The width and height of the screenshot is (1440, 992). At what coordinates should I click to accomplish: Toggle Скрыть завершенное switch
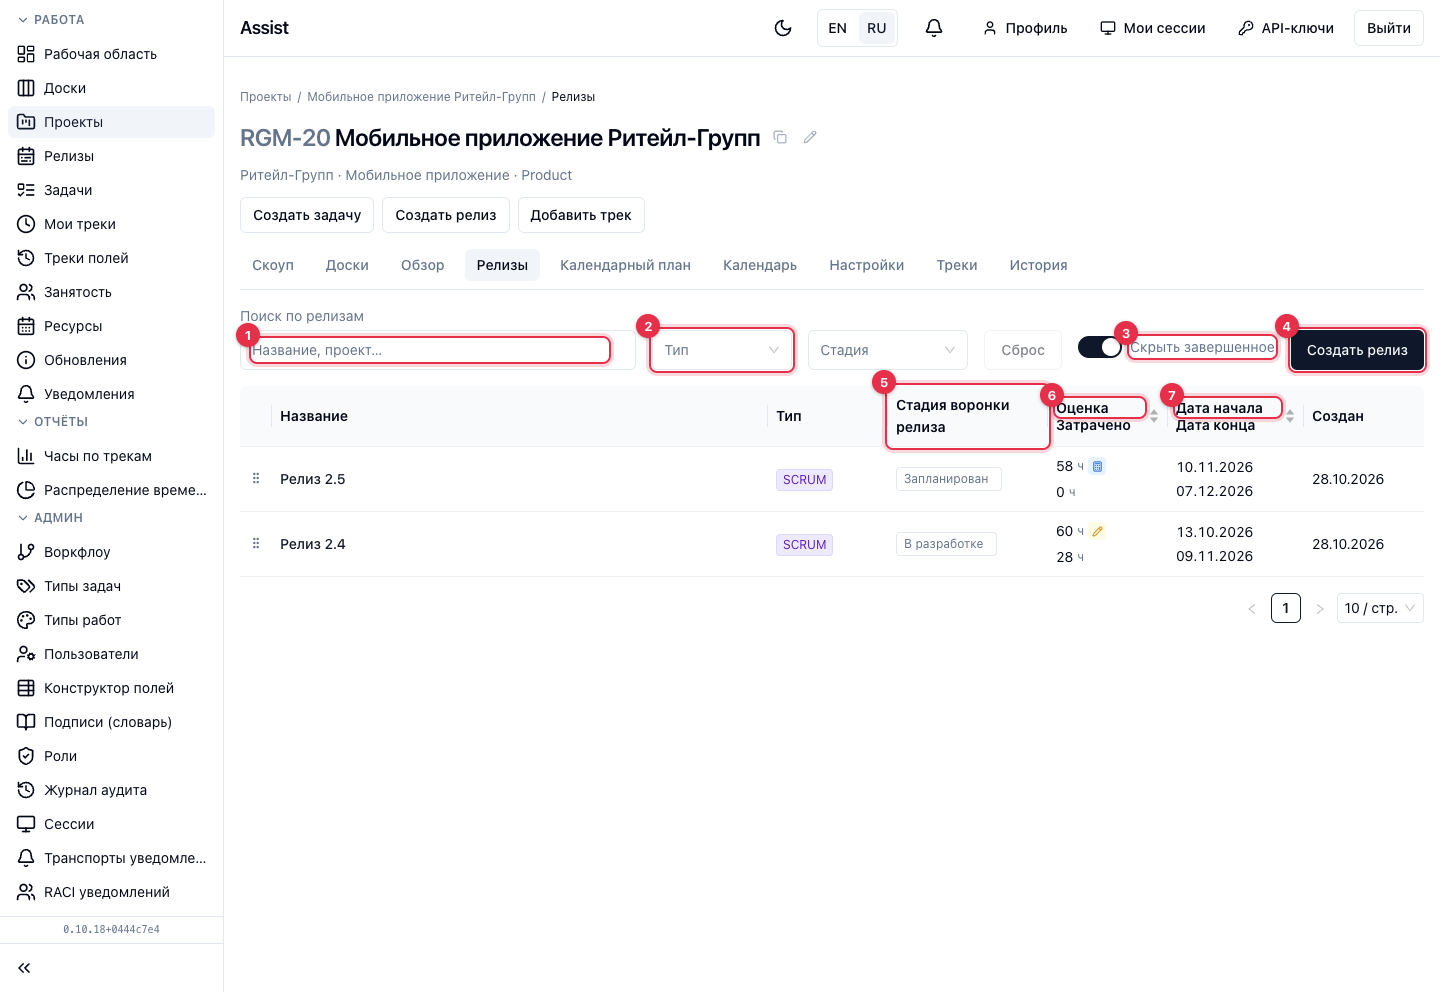[x=1099, y=347]
